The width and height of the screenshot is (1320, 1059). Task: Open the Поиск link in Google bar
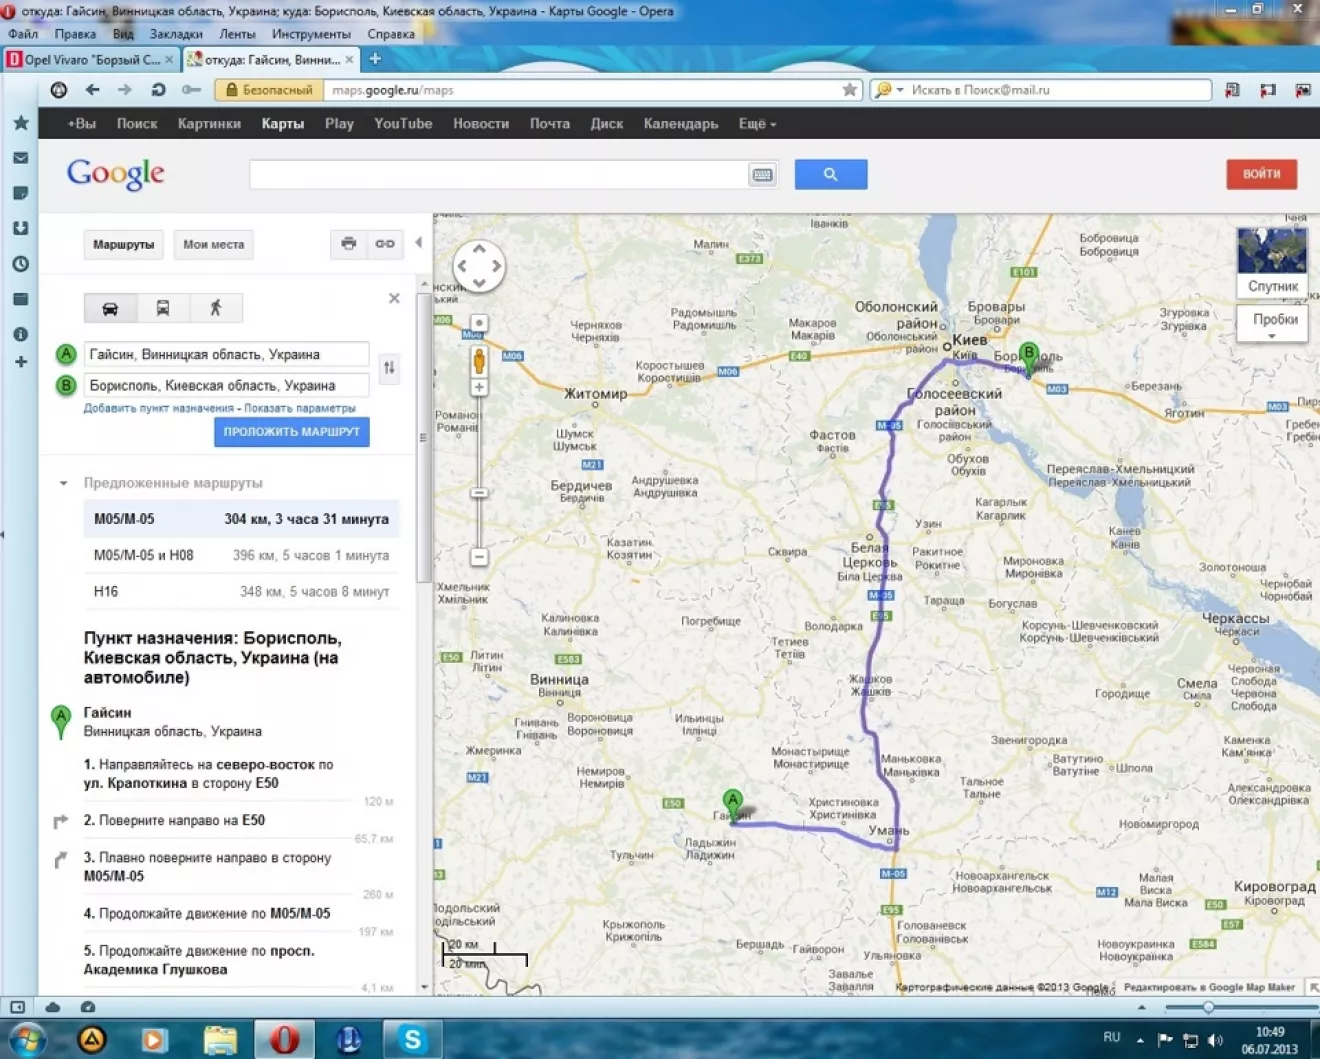(137, 124)
